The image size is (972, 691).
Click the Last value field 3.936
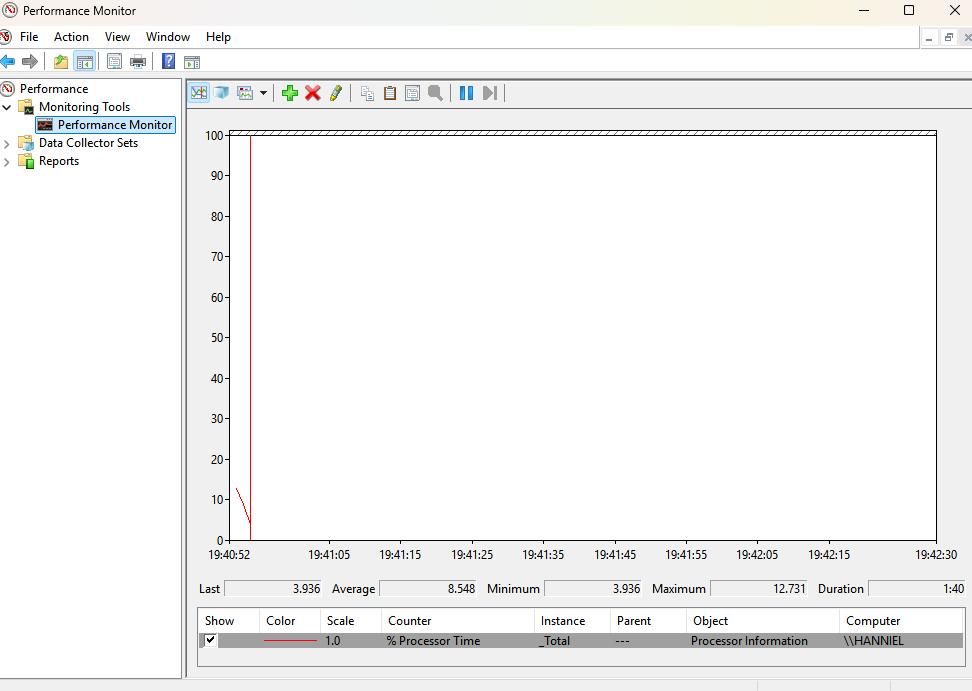pos(273,588)
